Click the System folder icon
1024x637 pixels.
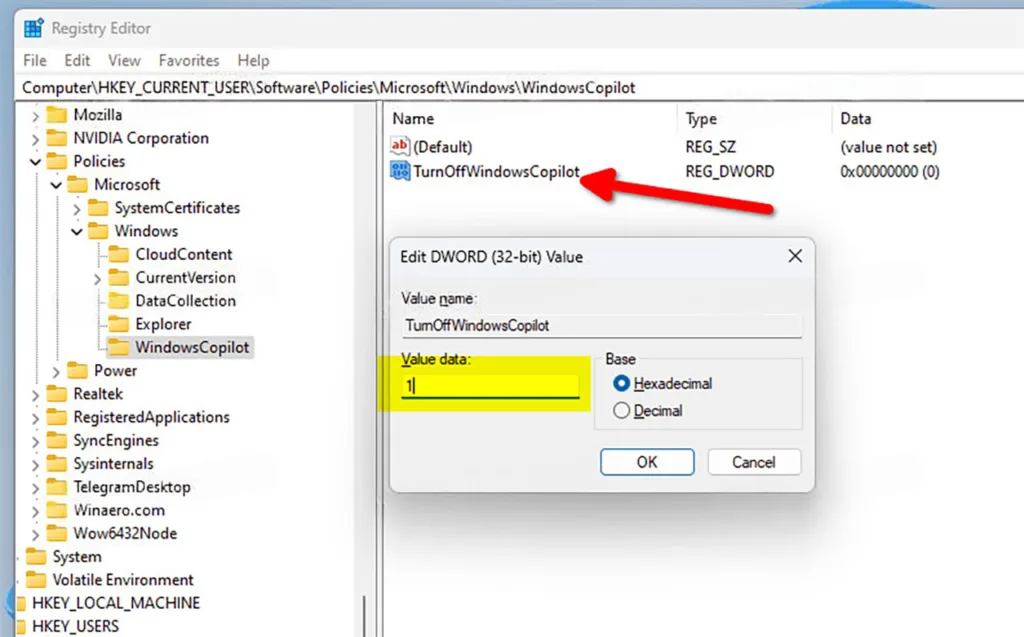coord(36,557)
